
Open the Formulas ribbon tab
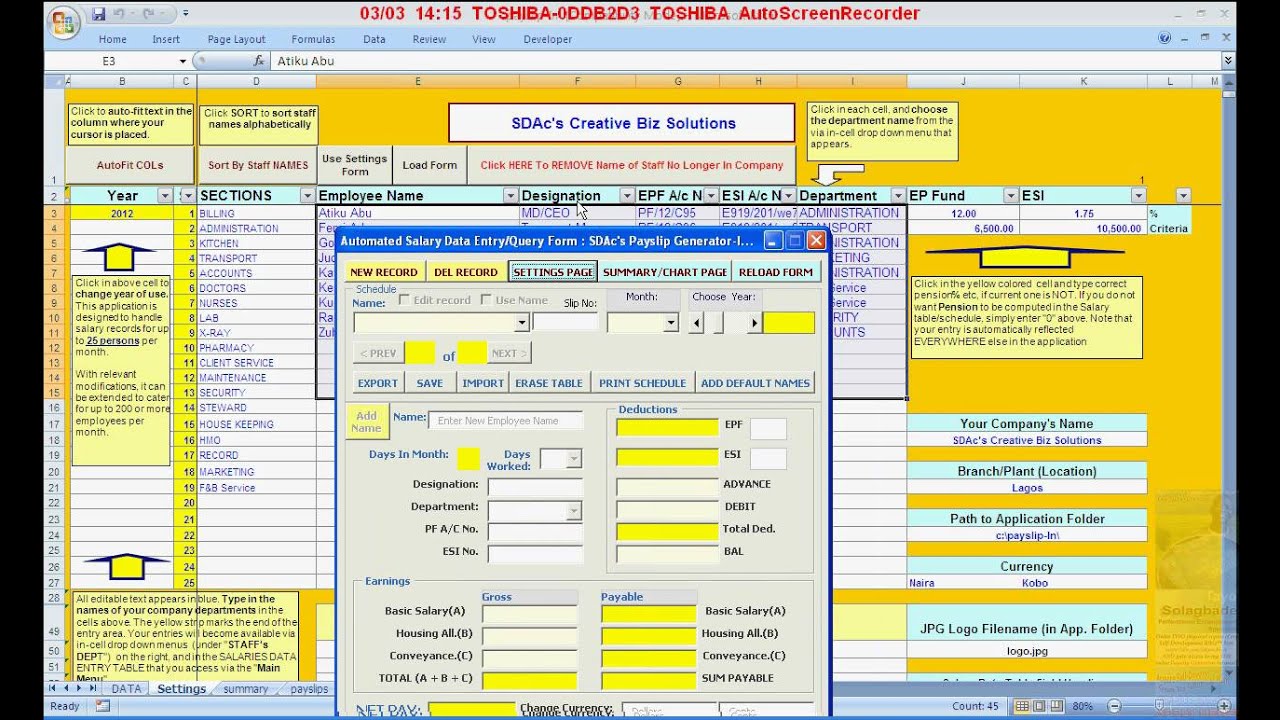pyautogui.click(x=313, y=39)
